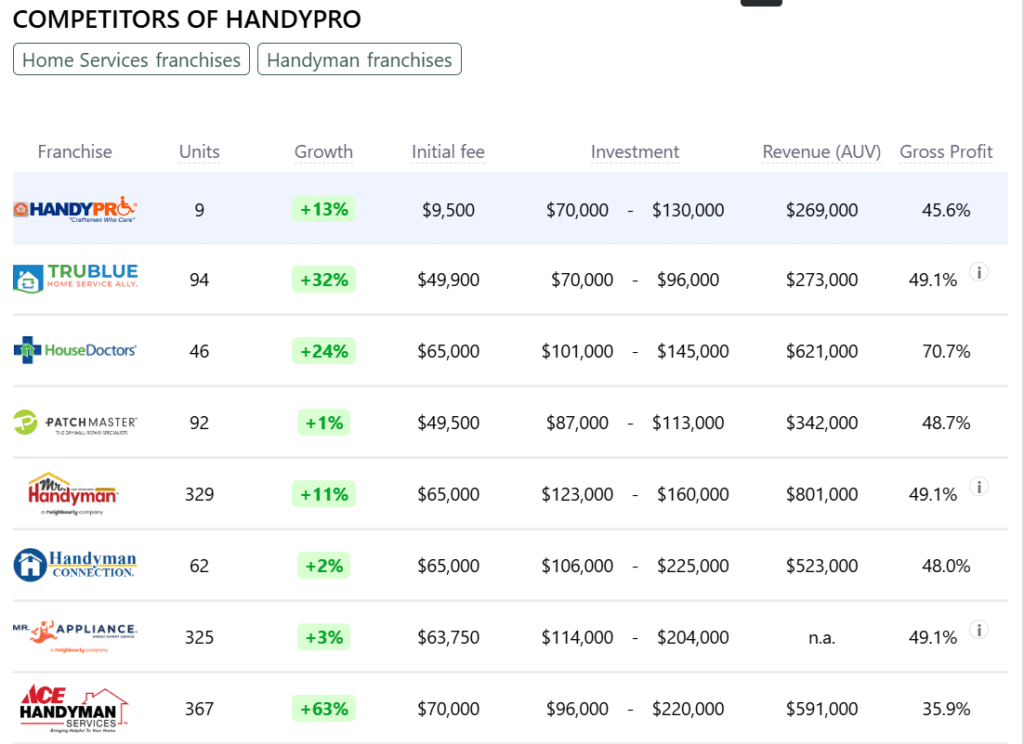Click units value 94
1024x744 pixels.
click(x=199, y=280)
